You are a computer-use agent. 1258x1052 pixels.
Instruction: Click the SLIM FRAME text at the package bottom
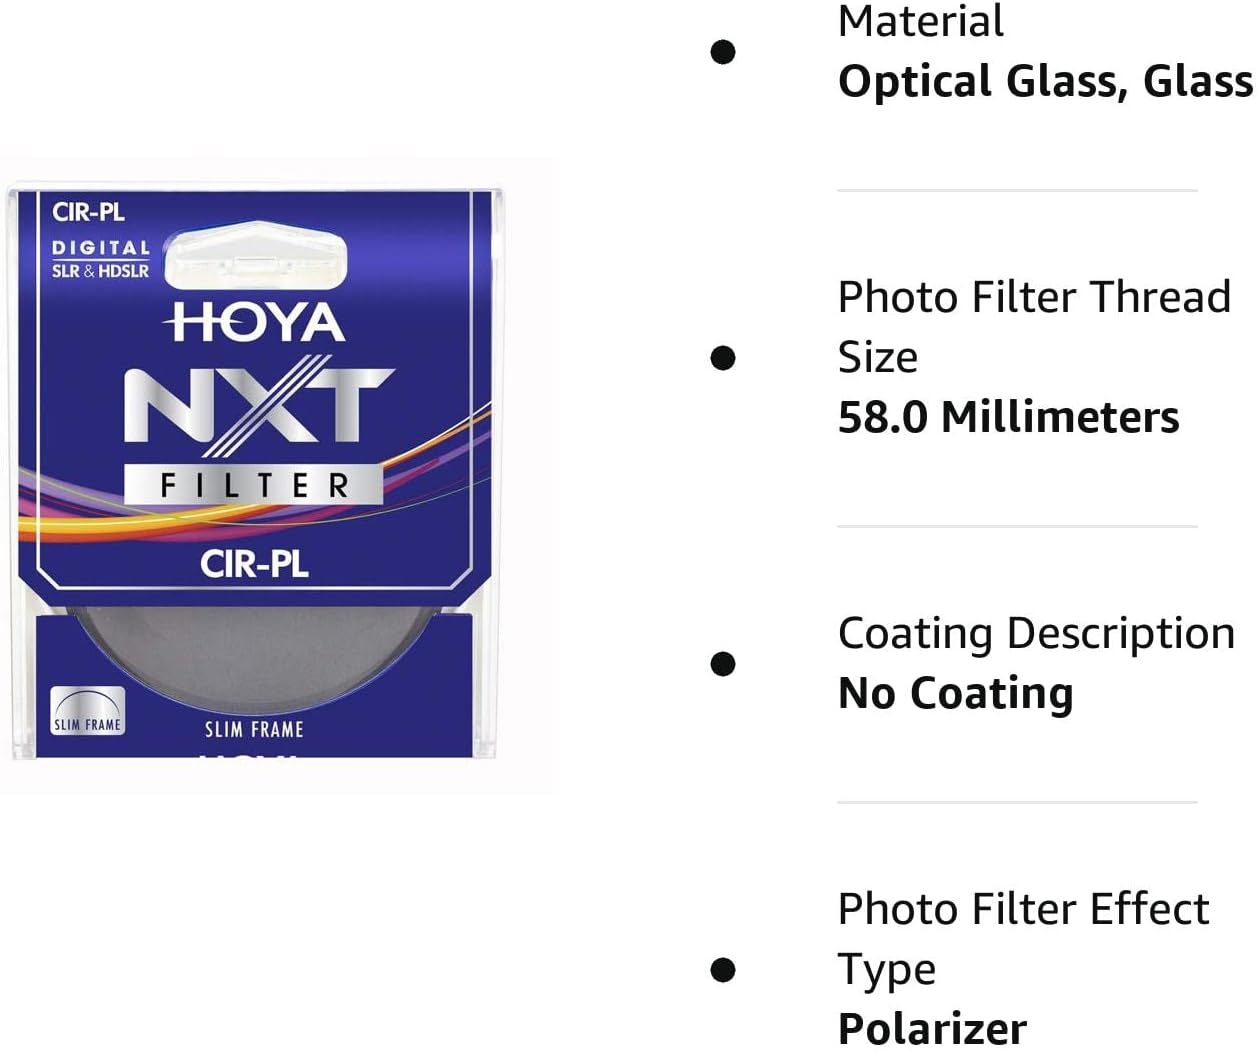pos(254,729)
